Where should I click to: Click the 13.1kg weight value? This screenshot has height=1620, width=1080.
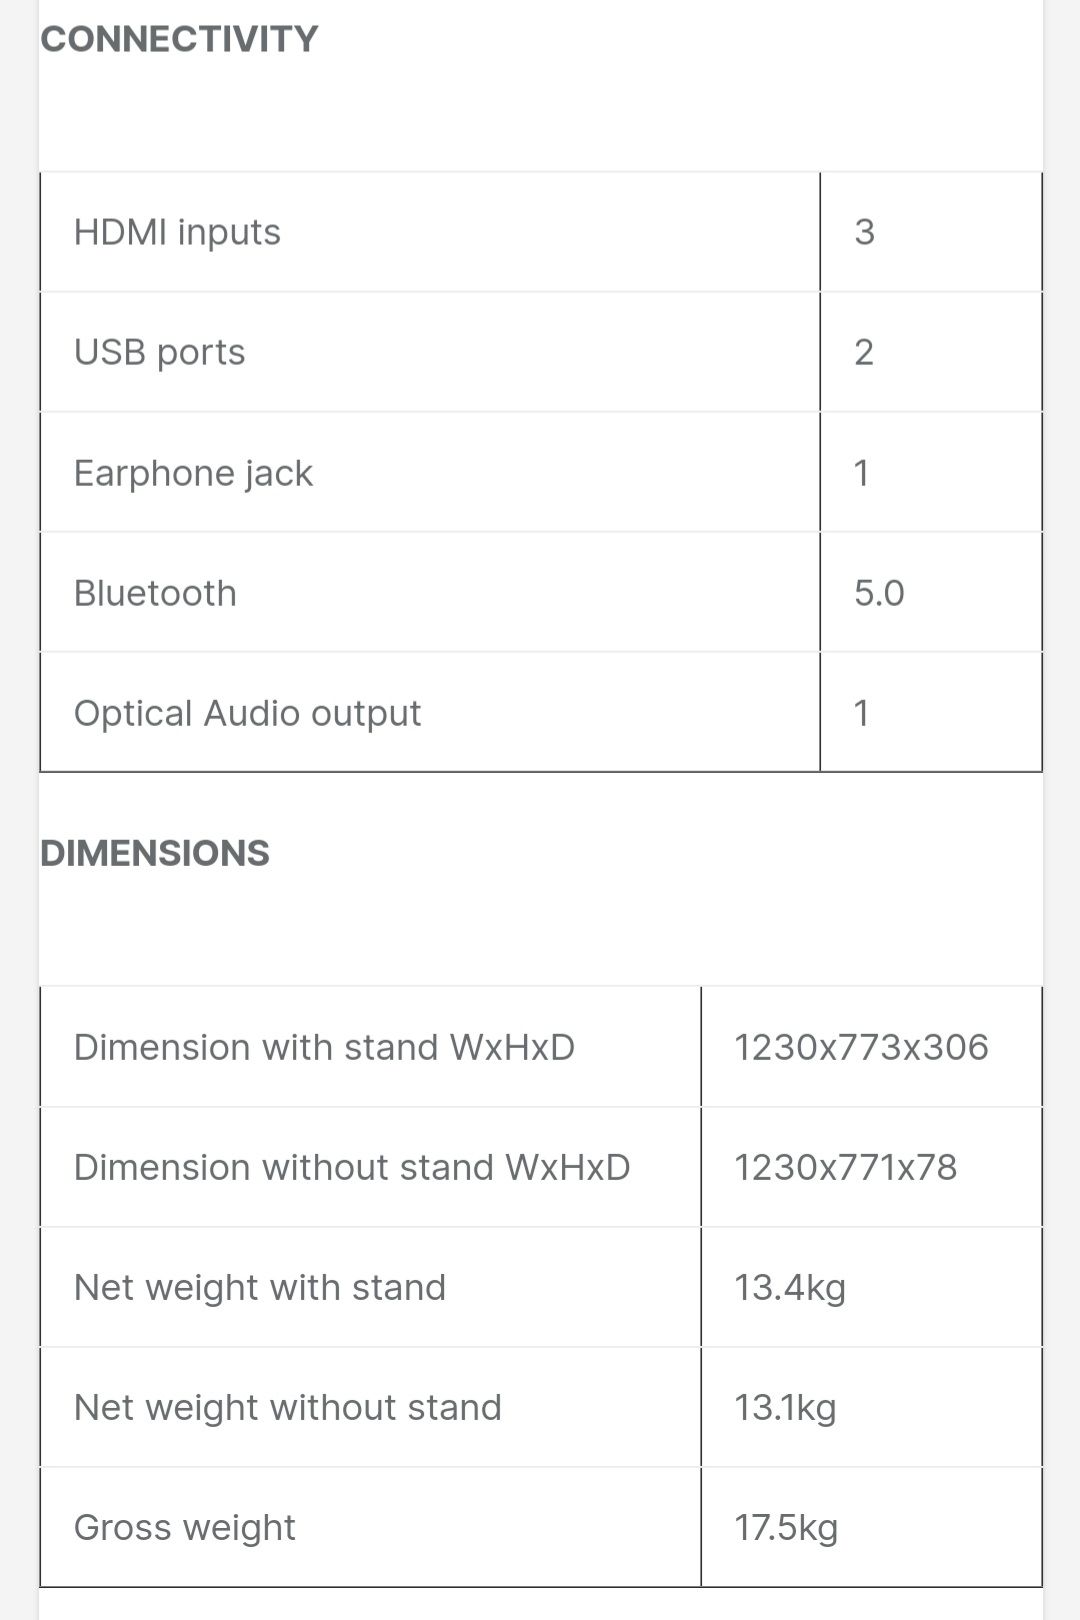785,1407
